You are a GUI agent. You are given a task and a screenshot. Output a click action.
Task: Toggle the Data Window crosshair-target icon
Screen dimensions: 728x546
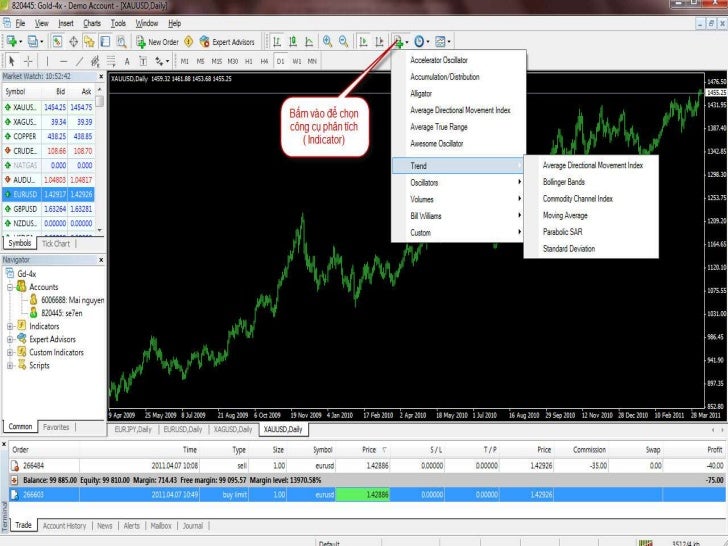tap(73, 42)
